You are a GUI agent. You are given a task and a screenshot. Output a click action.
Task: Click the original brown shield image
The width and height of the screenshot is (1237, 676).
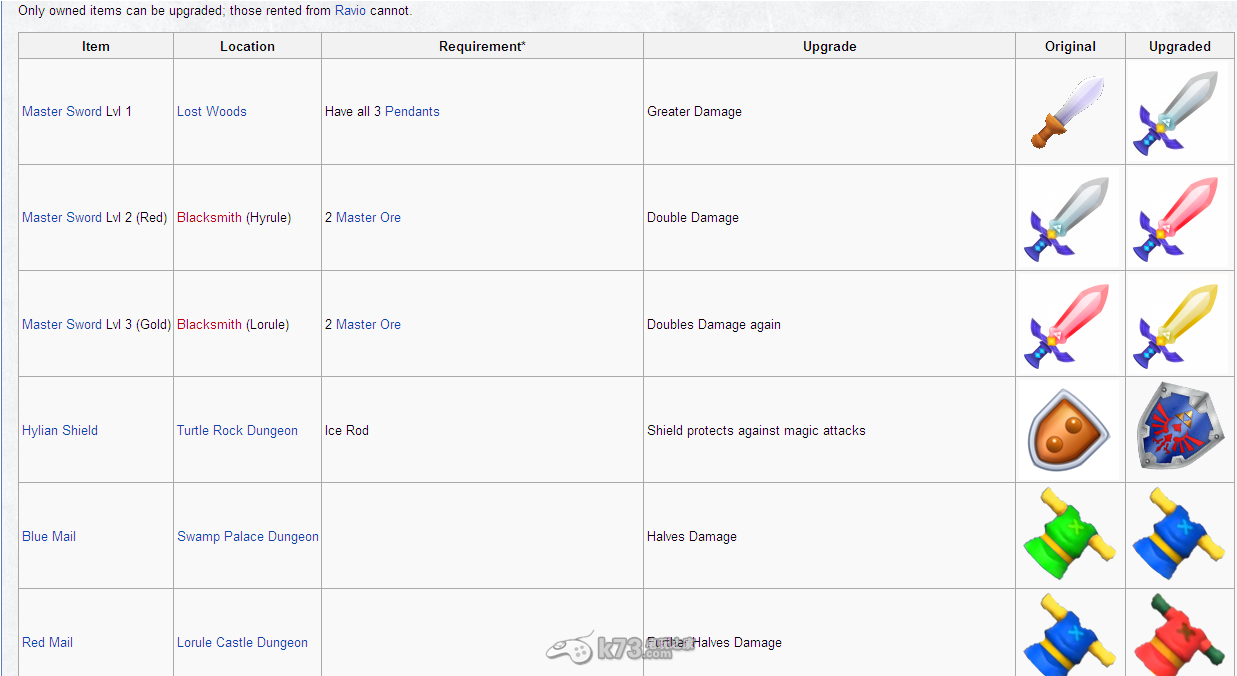pyautogui.click(x=1068, y=430)
